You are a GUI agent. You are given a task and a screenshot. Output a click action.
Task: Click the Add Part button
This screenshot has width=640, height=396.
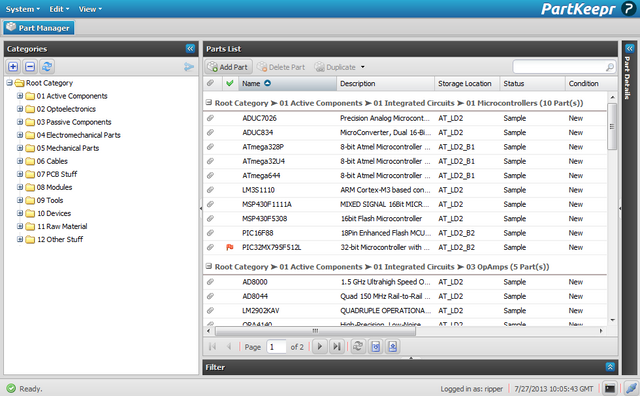229,67
